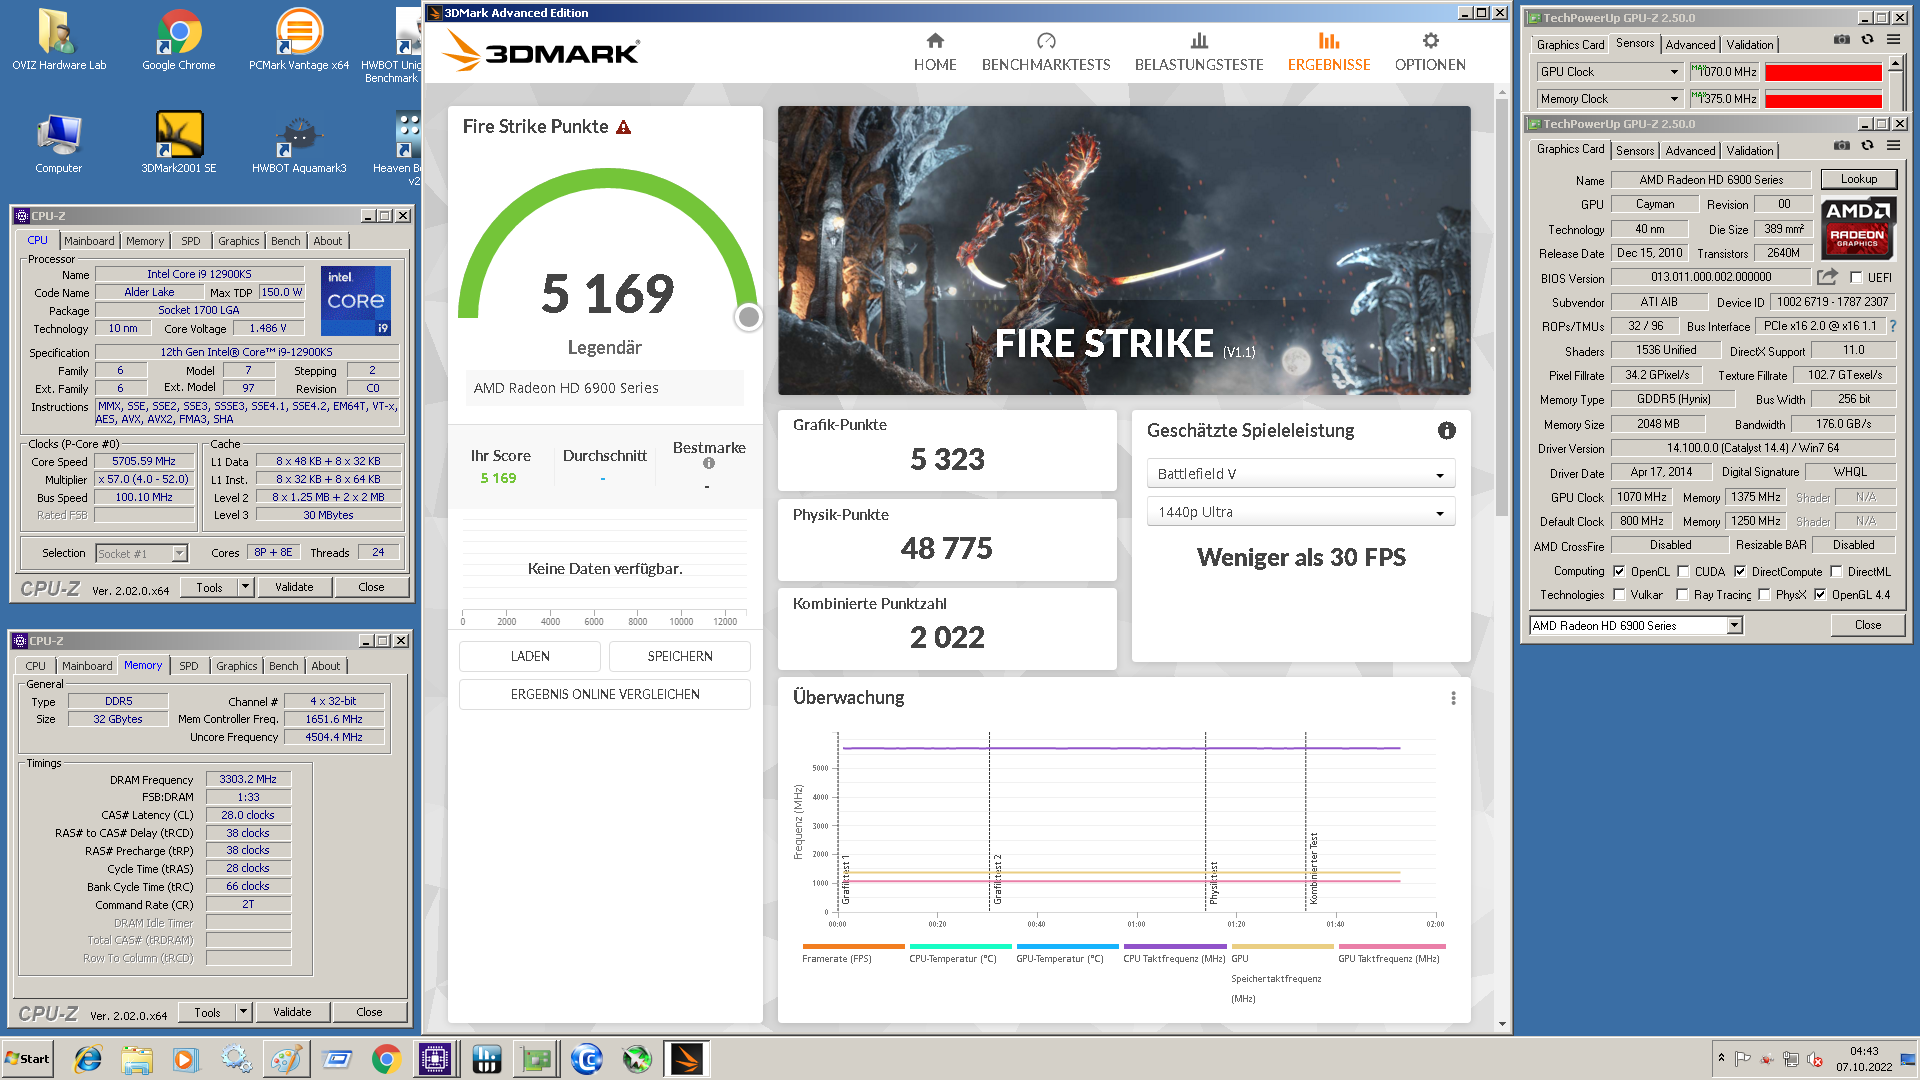Open the Überwachung three-dot menu
This screenshot has width=1920, height=1080.
tap(1453, 698)
